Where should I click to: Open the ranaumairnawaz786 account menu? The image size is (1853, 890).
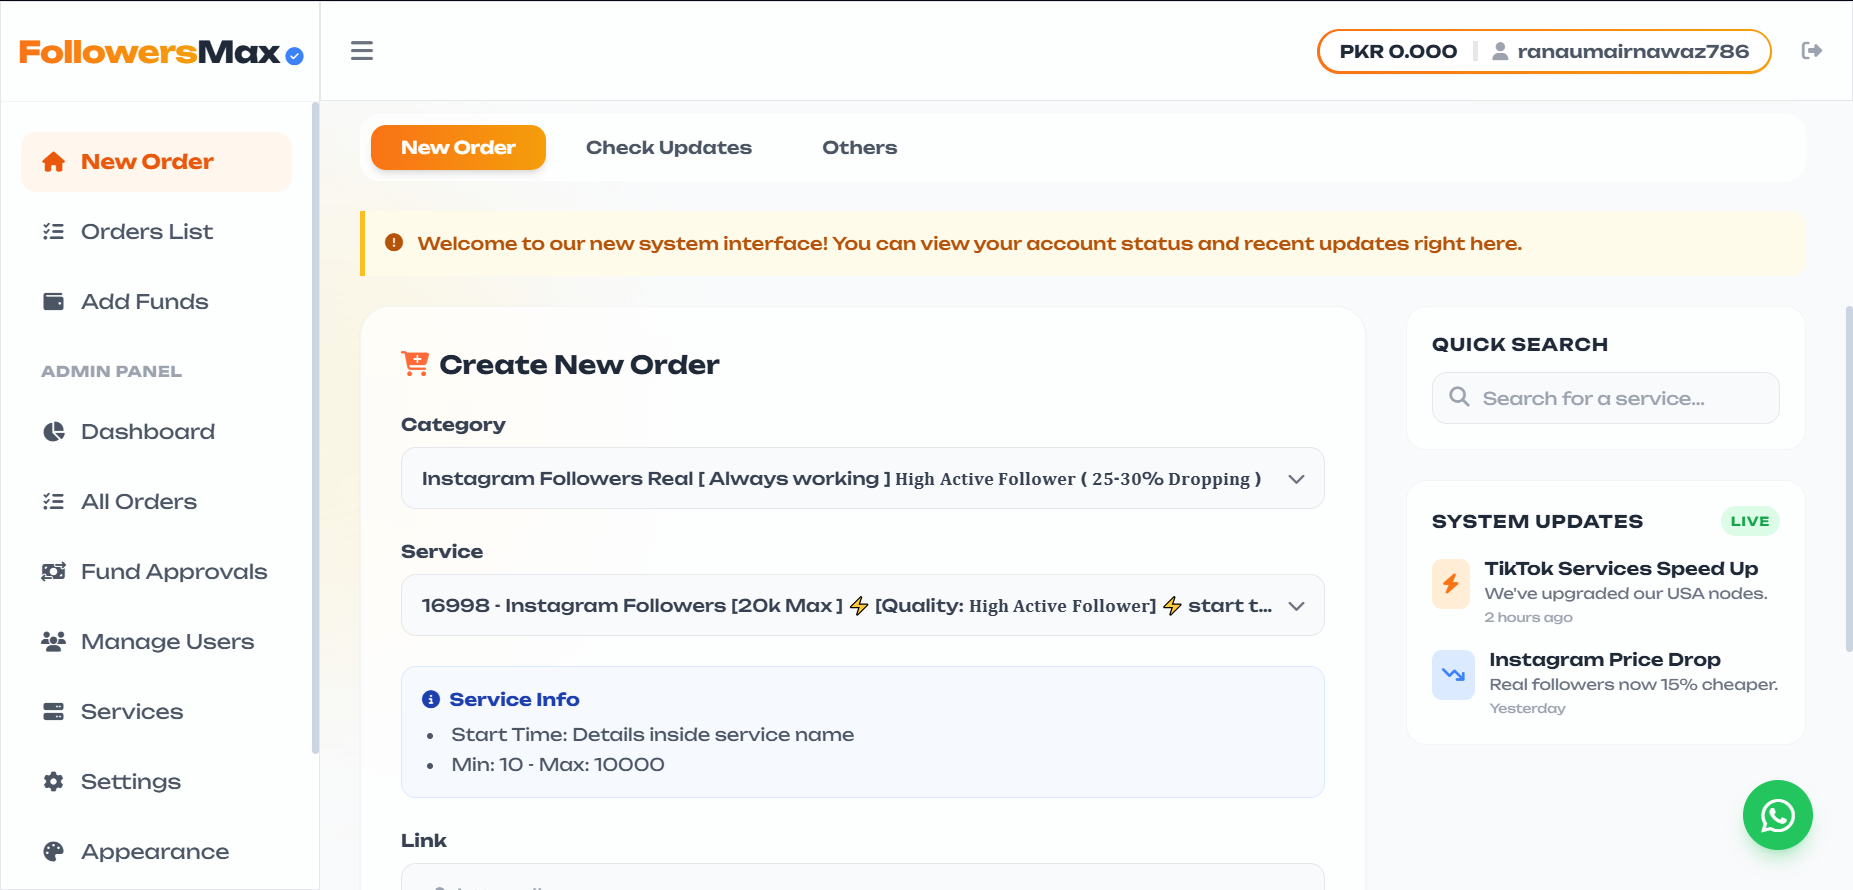(1621, 51)
